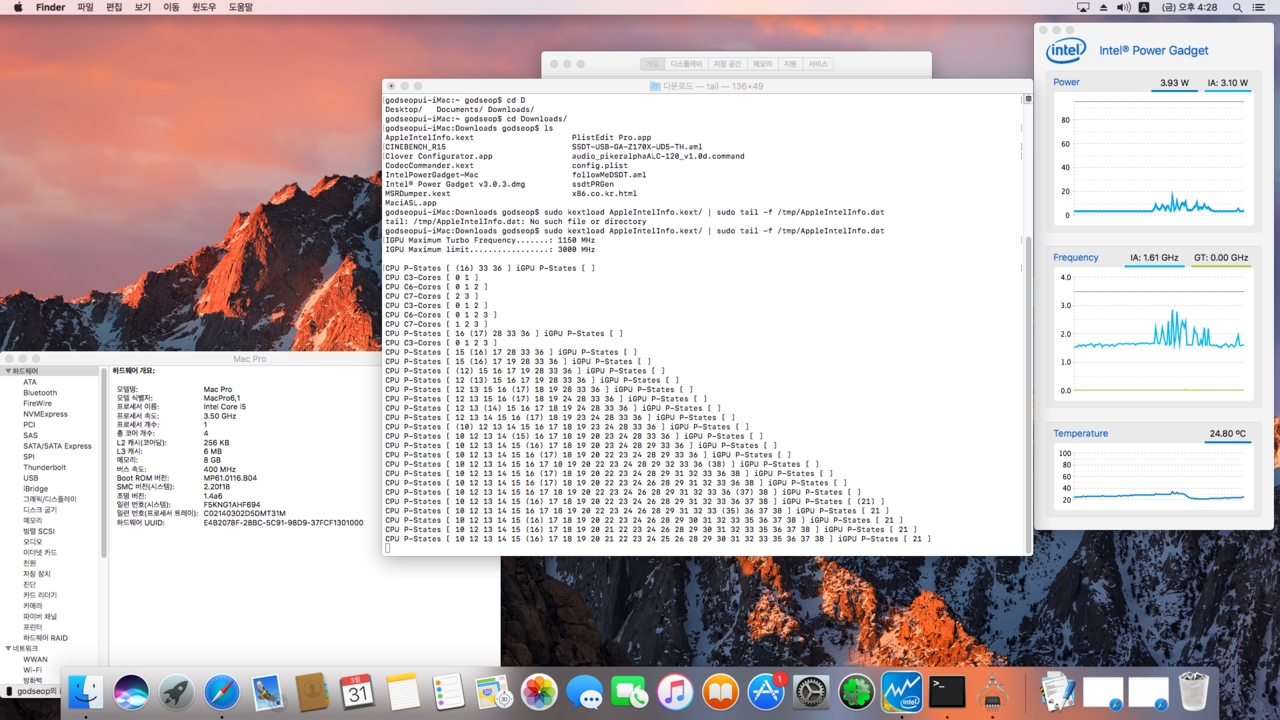Switch to 메모리 tab in About window
This screenshot has width=1280, height=720.
coord(763,64)
